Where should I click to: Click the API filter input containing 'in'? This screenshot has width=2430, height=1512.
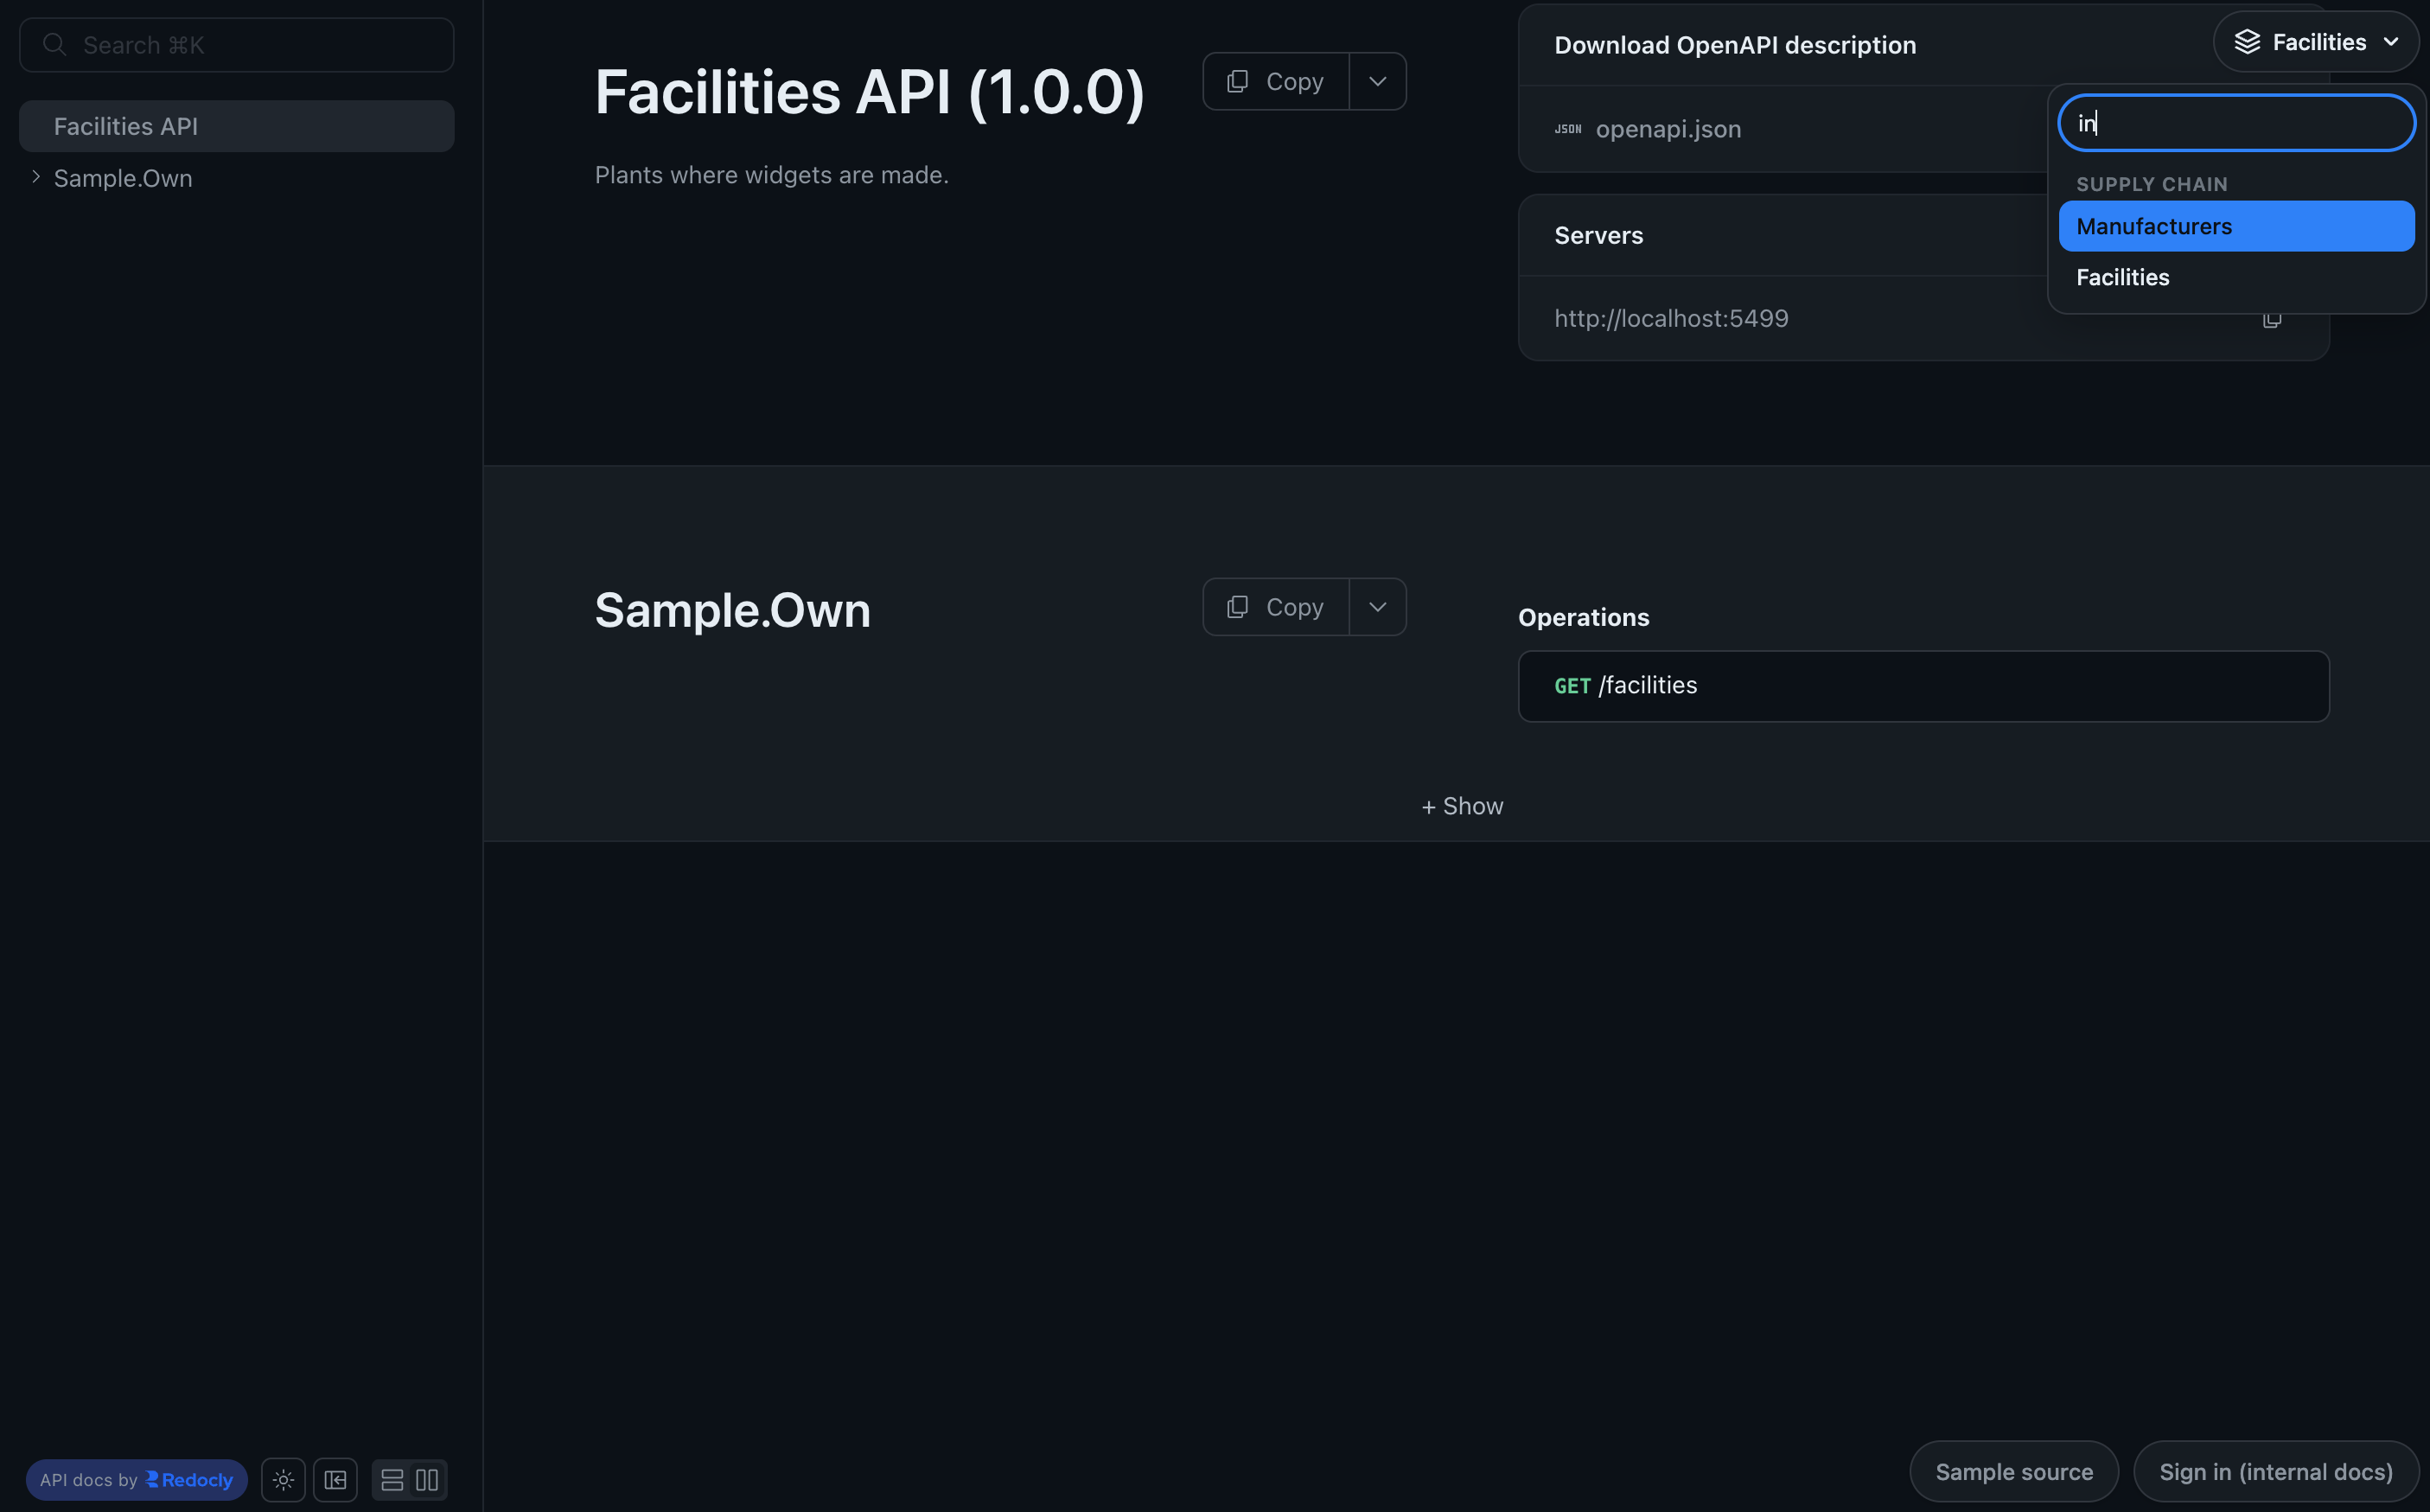pos(2237,123)
